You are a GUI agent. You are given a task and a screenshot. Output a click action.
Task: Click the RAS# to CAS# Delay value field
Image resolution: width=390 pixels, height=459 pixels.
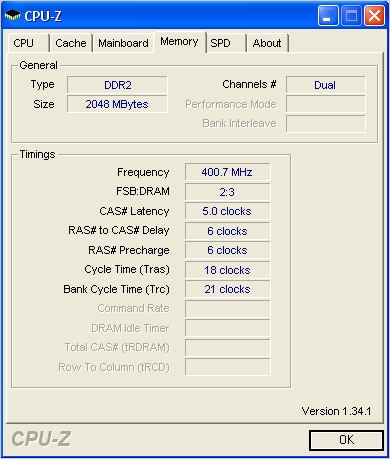pyautogui.click(x=227, y=231)
